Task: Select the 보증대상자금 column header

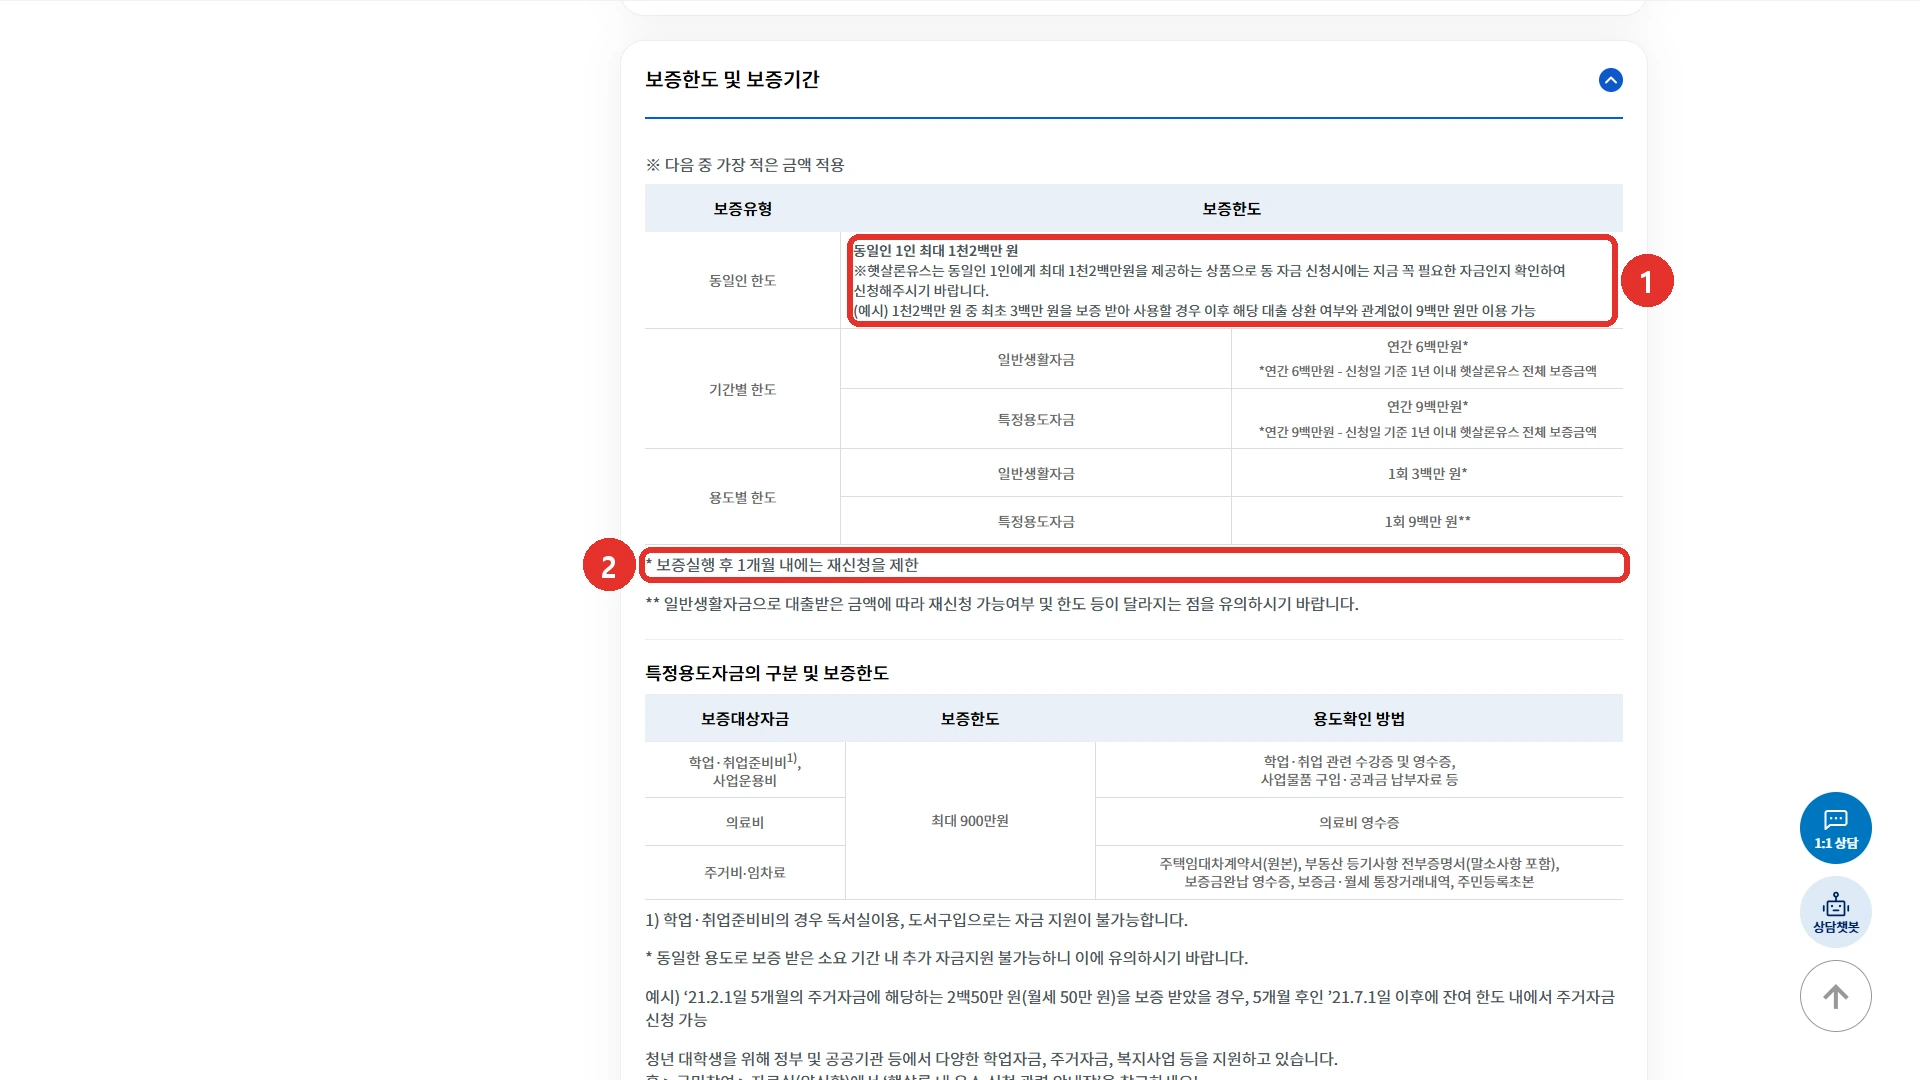Action: click(x=745, y=719)
